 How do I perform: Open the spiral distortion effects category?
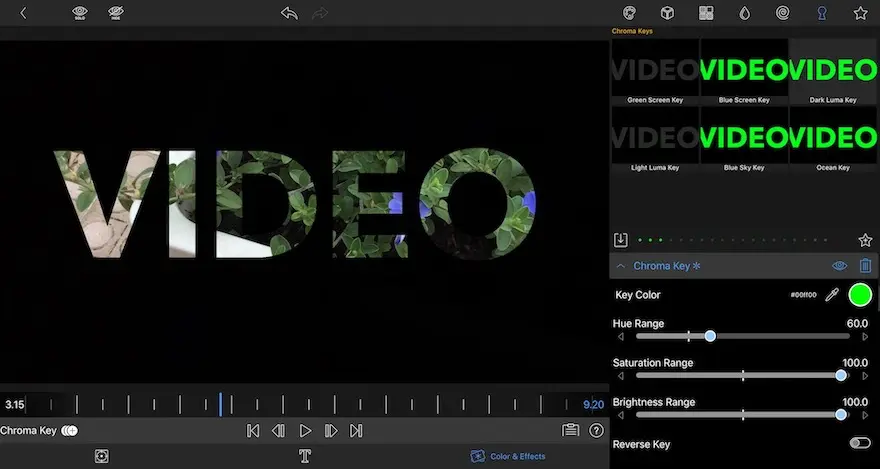783,13
